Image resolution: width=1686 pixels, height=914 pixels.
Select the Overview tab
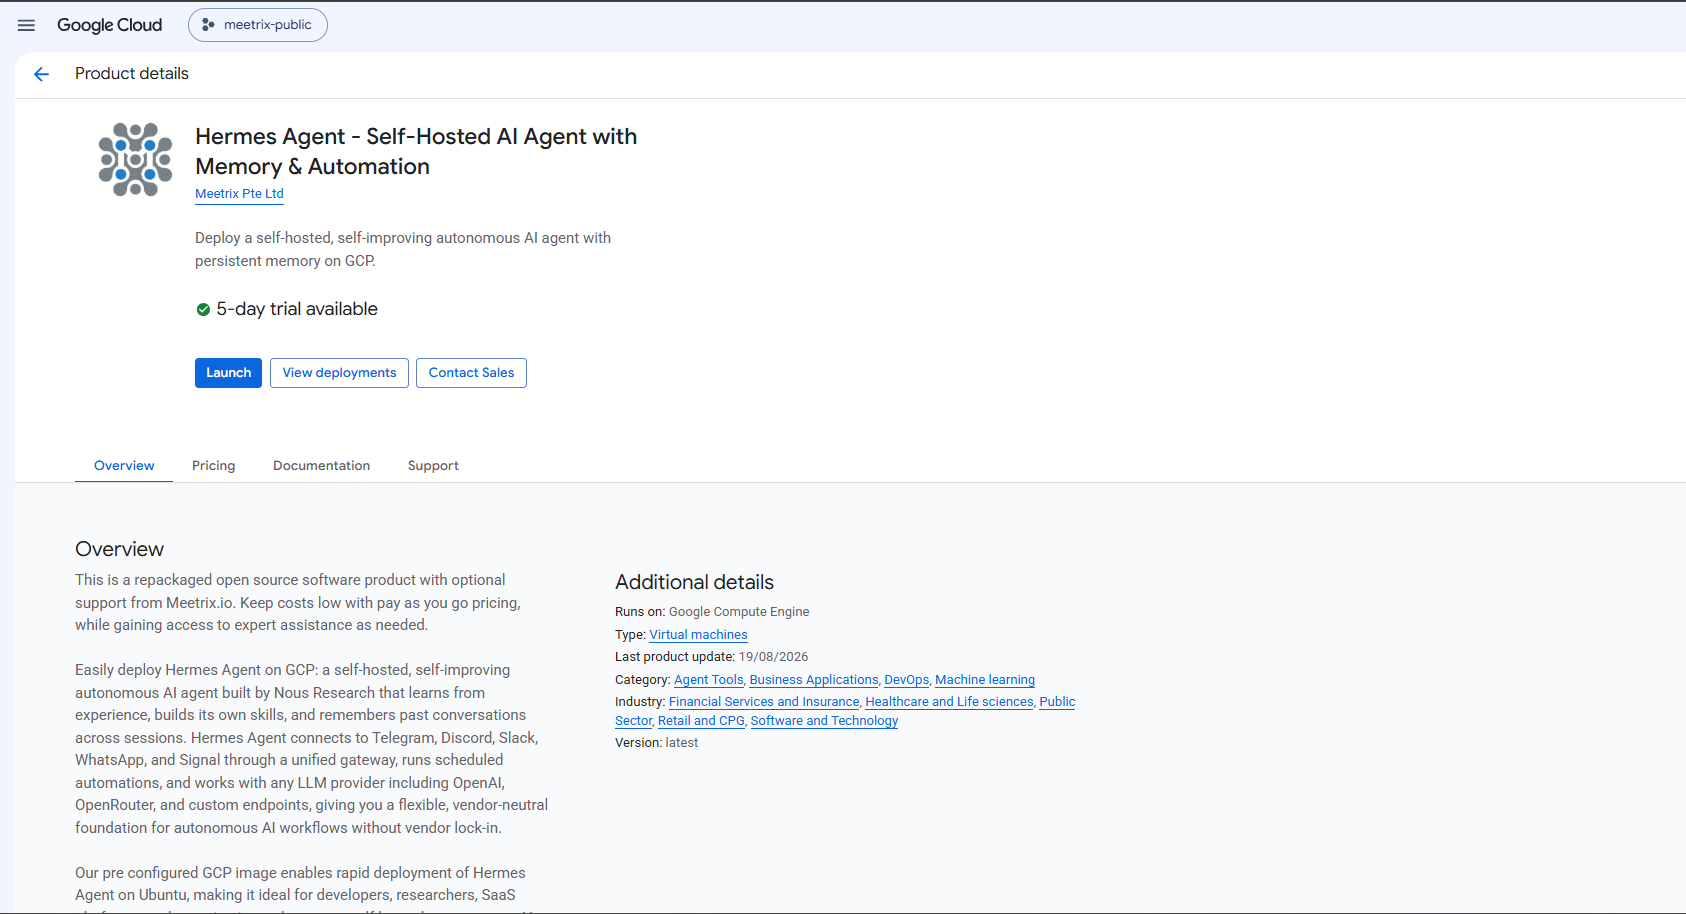tap(124, 466)
